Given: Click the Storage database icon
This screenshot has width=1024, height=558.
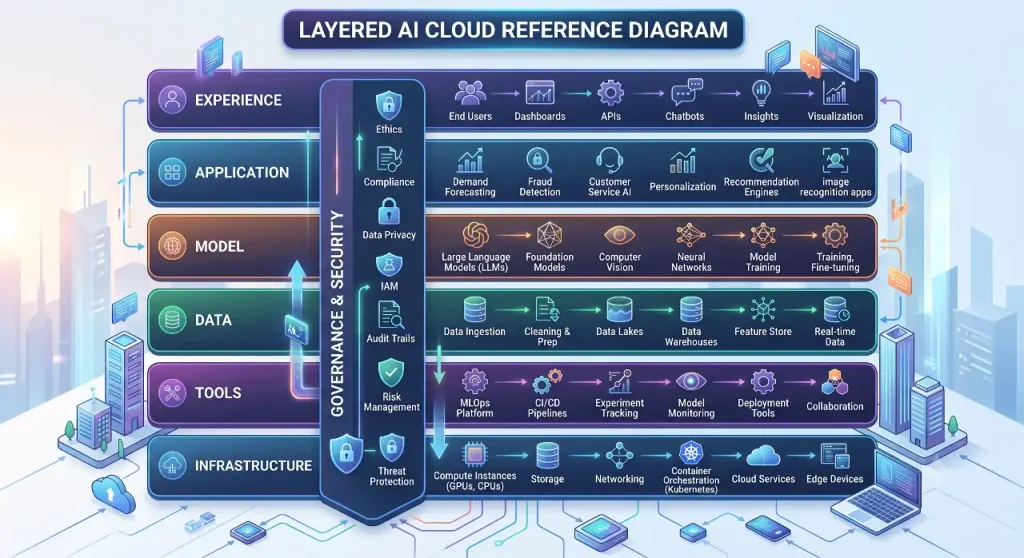Looking at the screenshot, I should 547,455.
